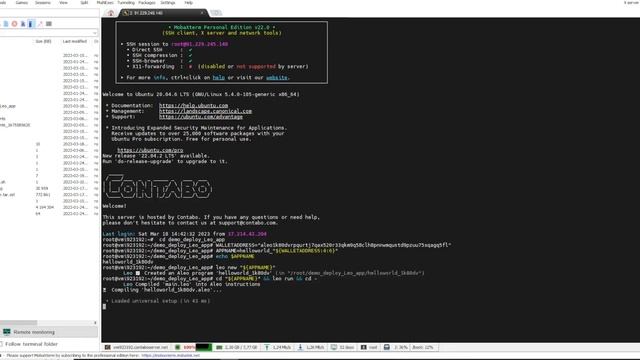Select the tar file row with size 772 841

[x=49, y=195]
